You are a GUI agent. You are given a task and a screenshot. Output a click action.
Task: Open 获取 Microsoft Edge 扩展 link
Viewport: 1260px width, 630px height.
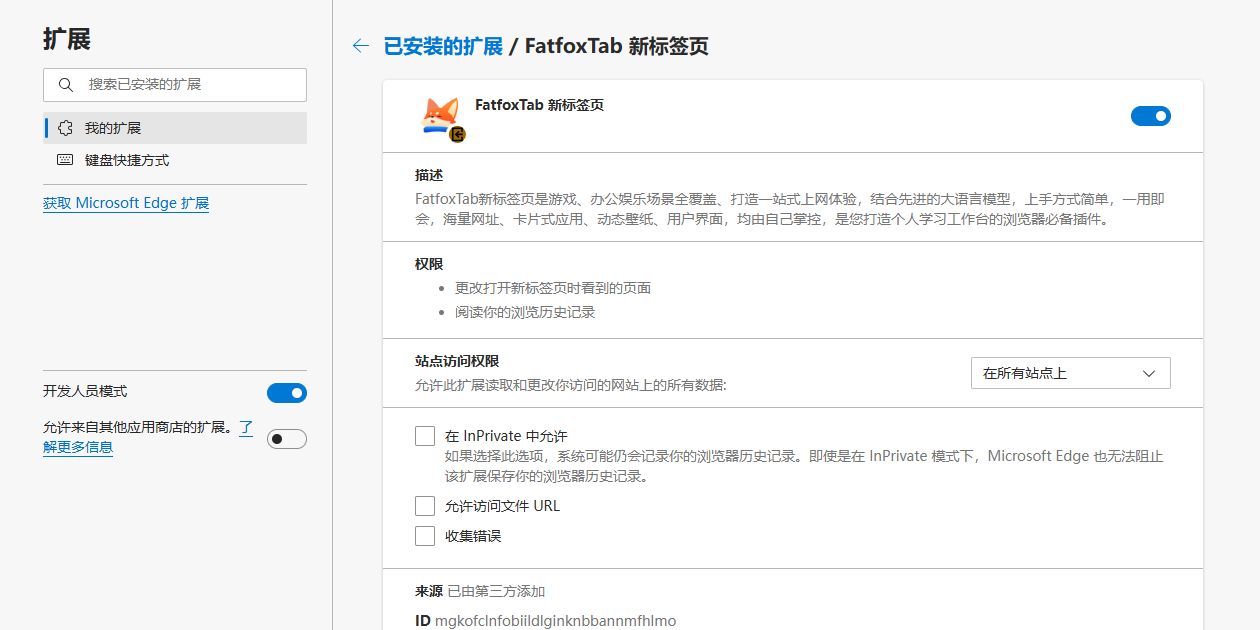pos(126,203)
